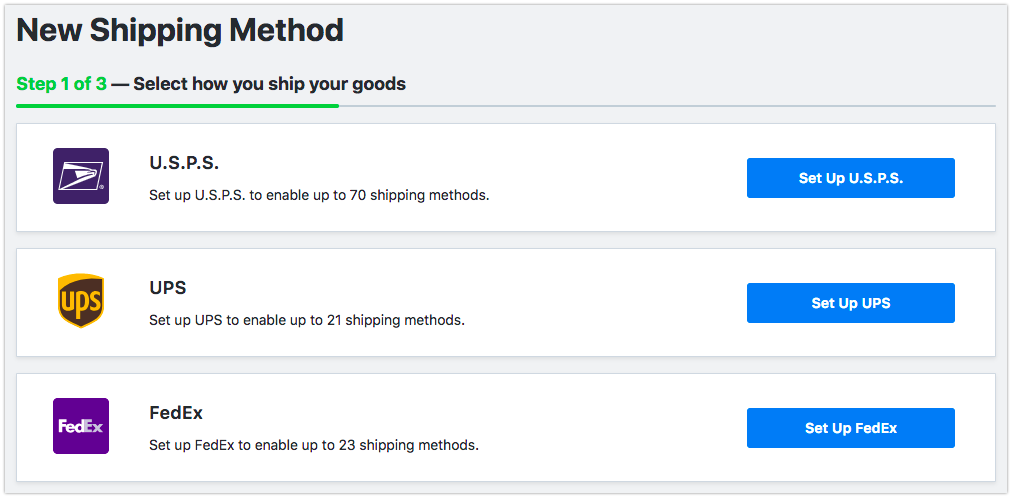Click the U.S.P.S. eagle logo icon
Viewport: 1012px width, 498px height.
tap(80, 176)
